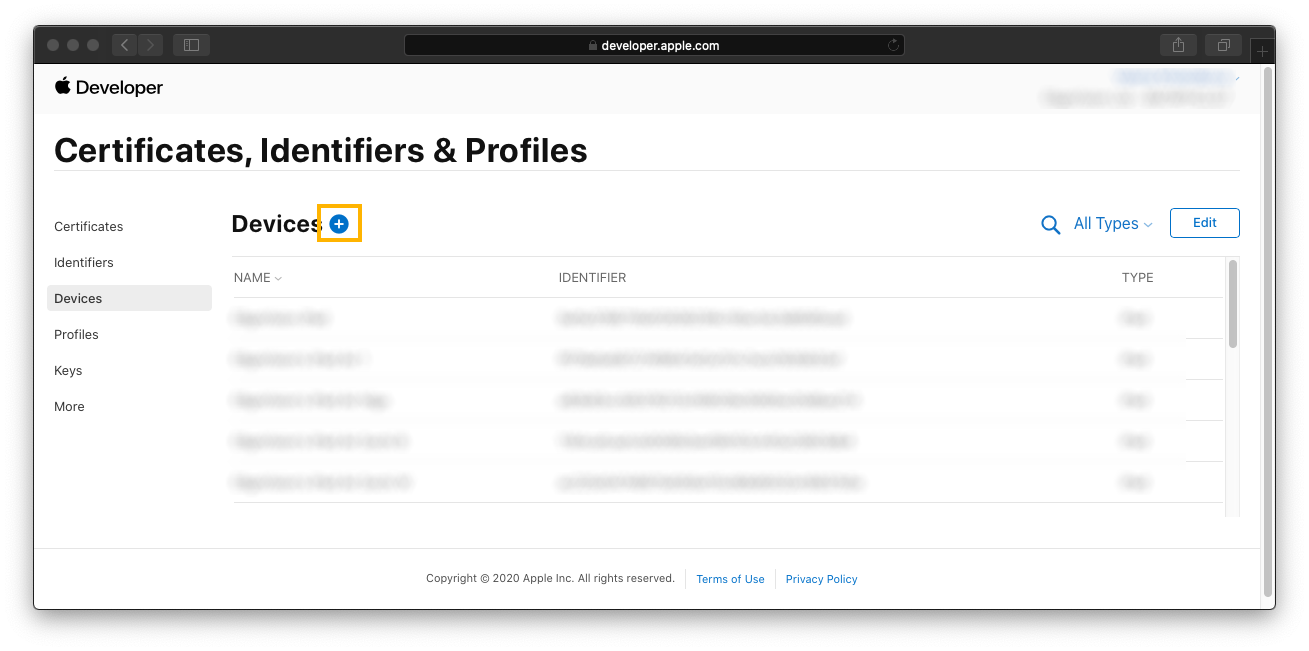Open the device search magnifier
This screenshot has height=651, width=1309.
[1050, 225]
